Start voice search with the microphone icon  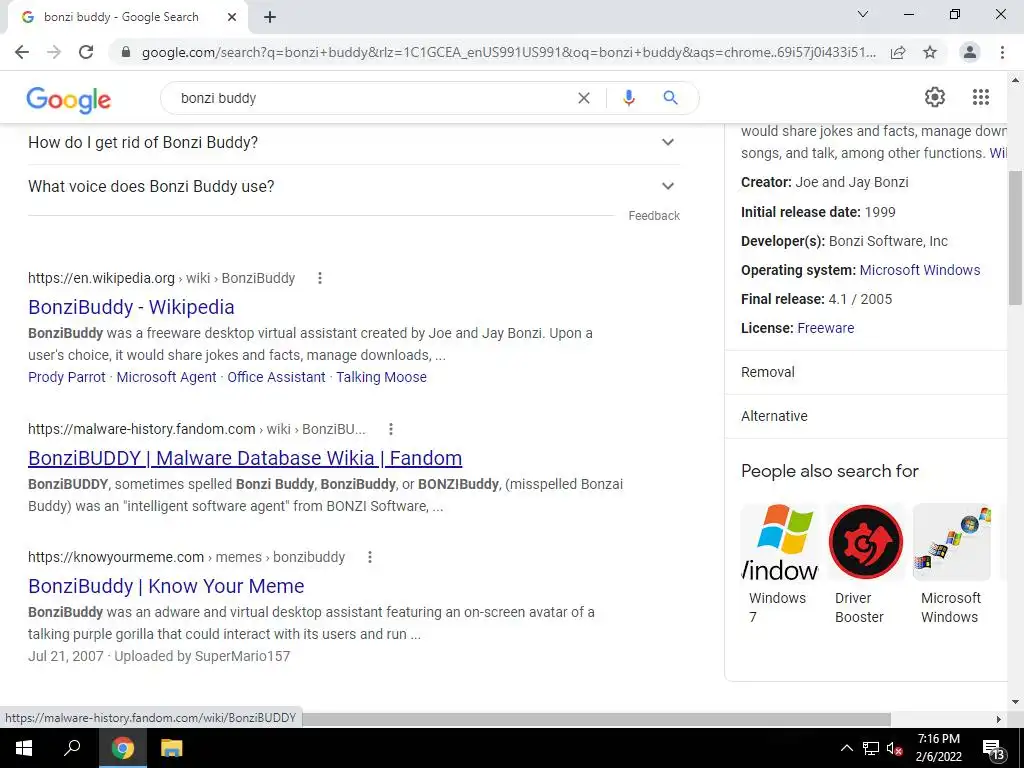click(628, 98)
